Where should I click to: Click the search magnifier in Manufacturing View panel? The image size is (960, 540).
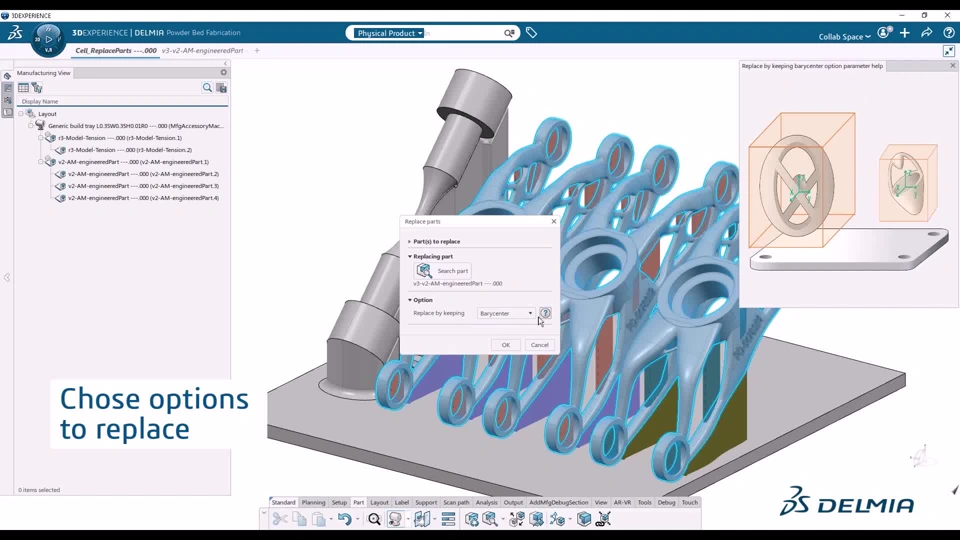(x=208, y=88)
